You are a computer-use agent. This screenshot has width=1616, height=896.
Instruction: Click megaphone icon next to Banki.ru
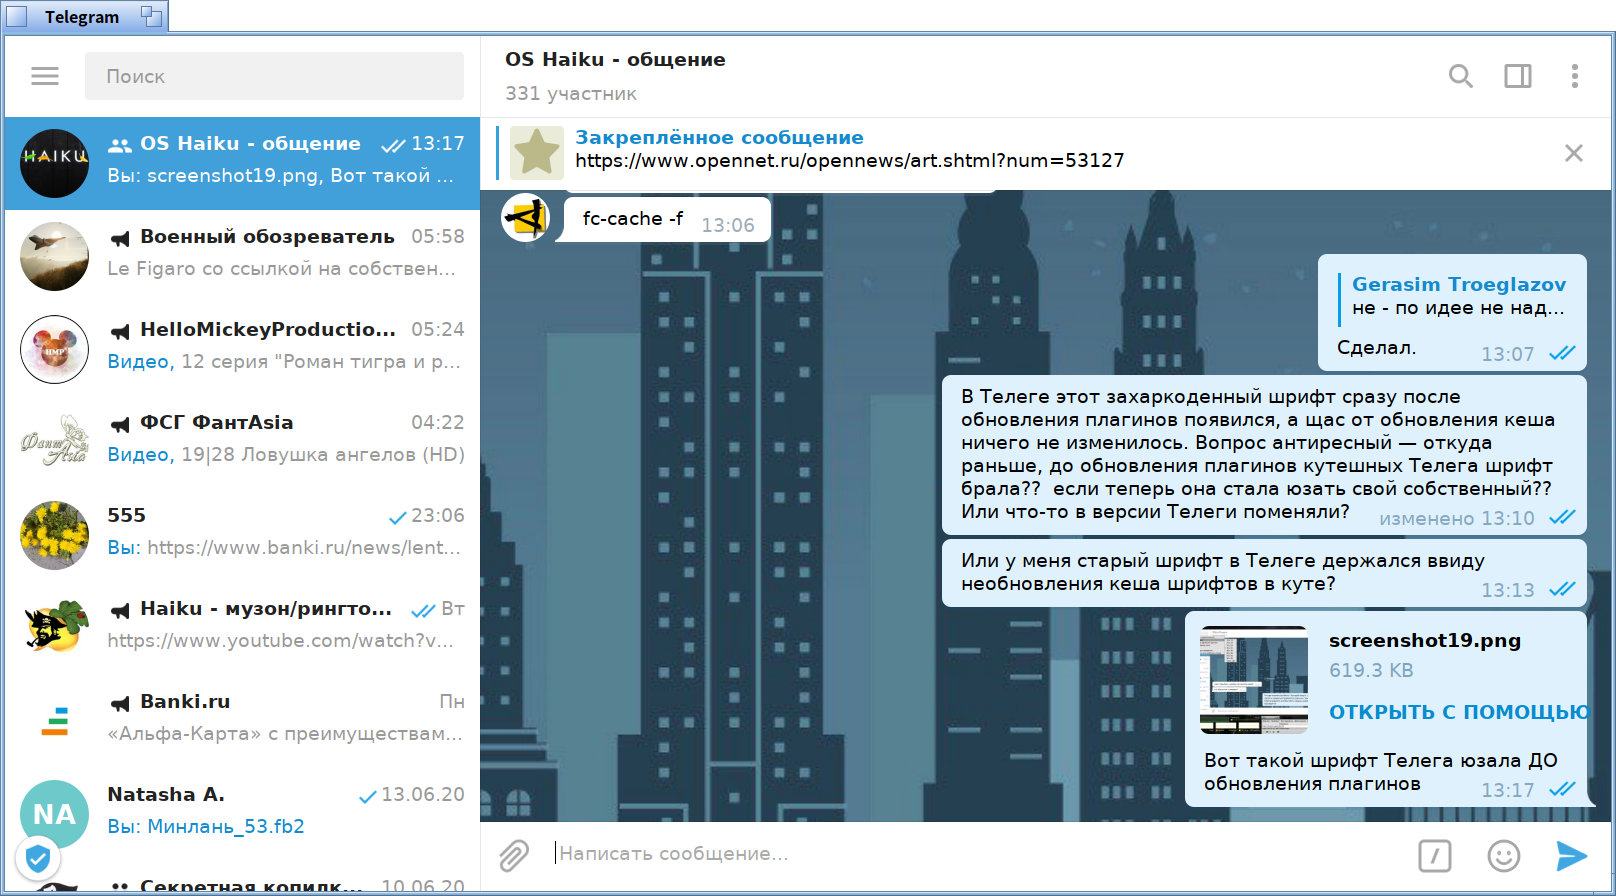[120, 703]
